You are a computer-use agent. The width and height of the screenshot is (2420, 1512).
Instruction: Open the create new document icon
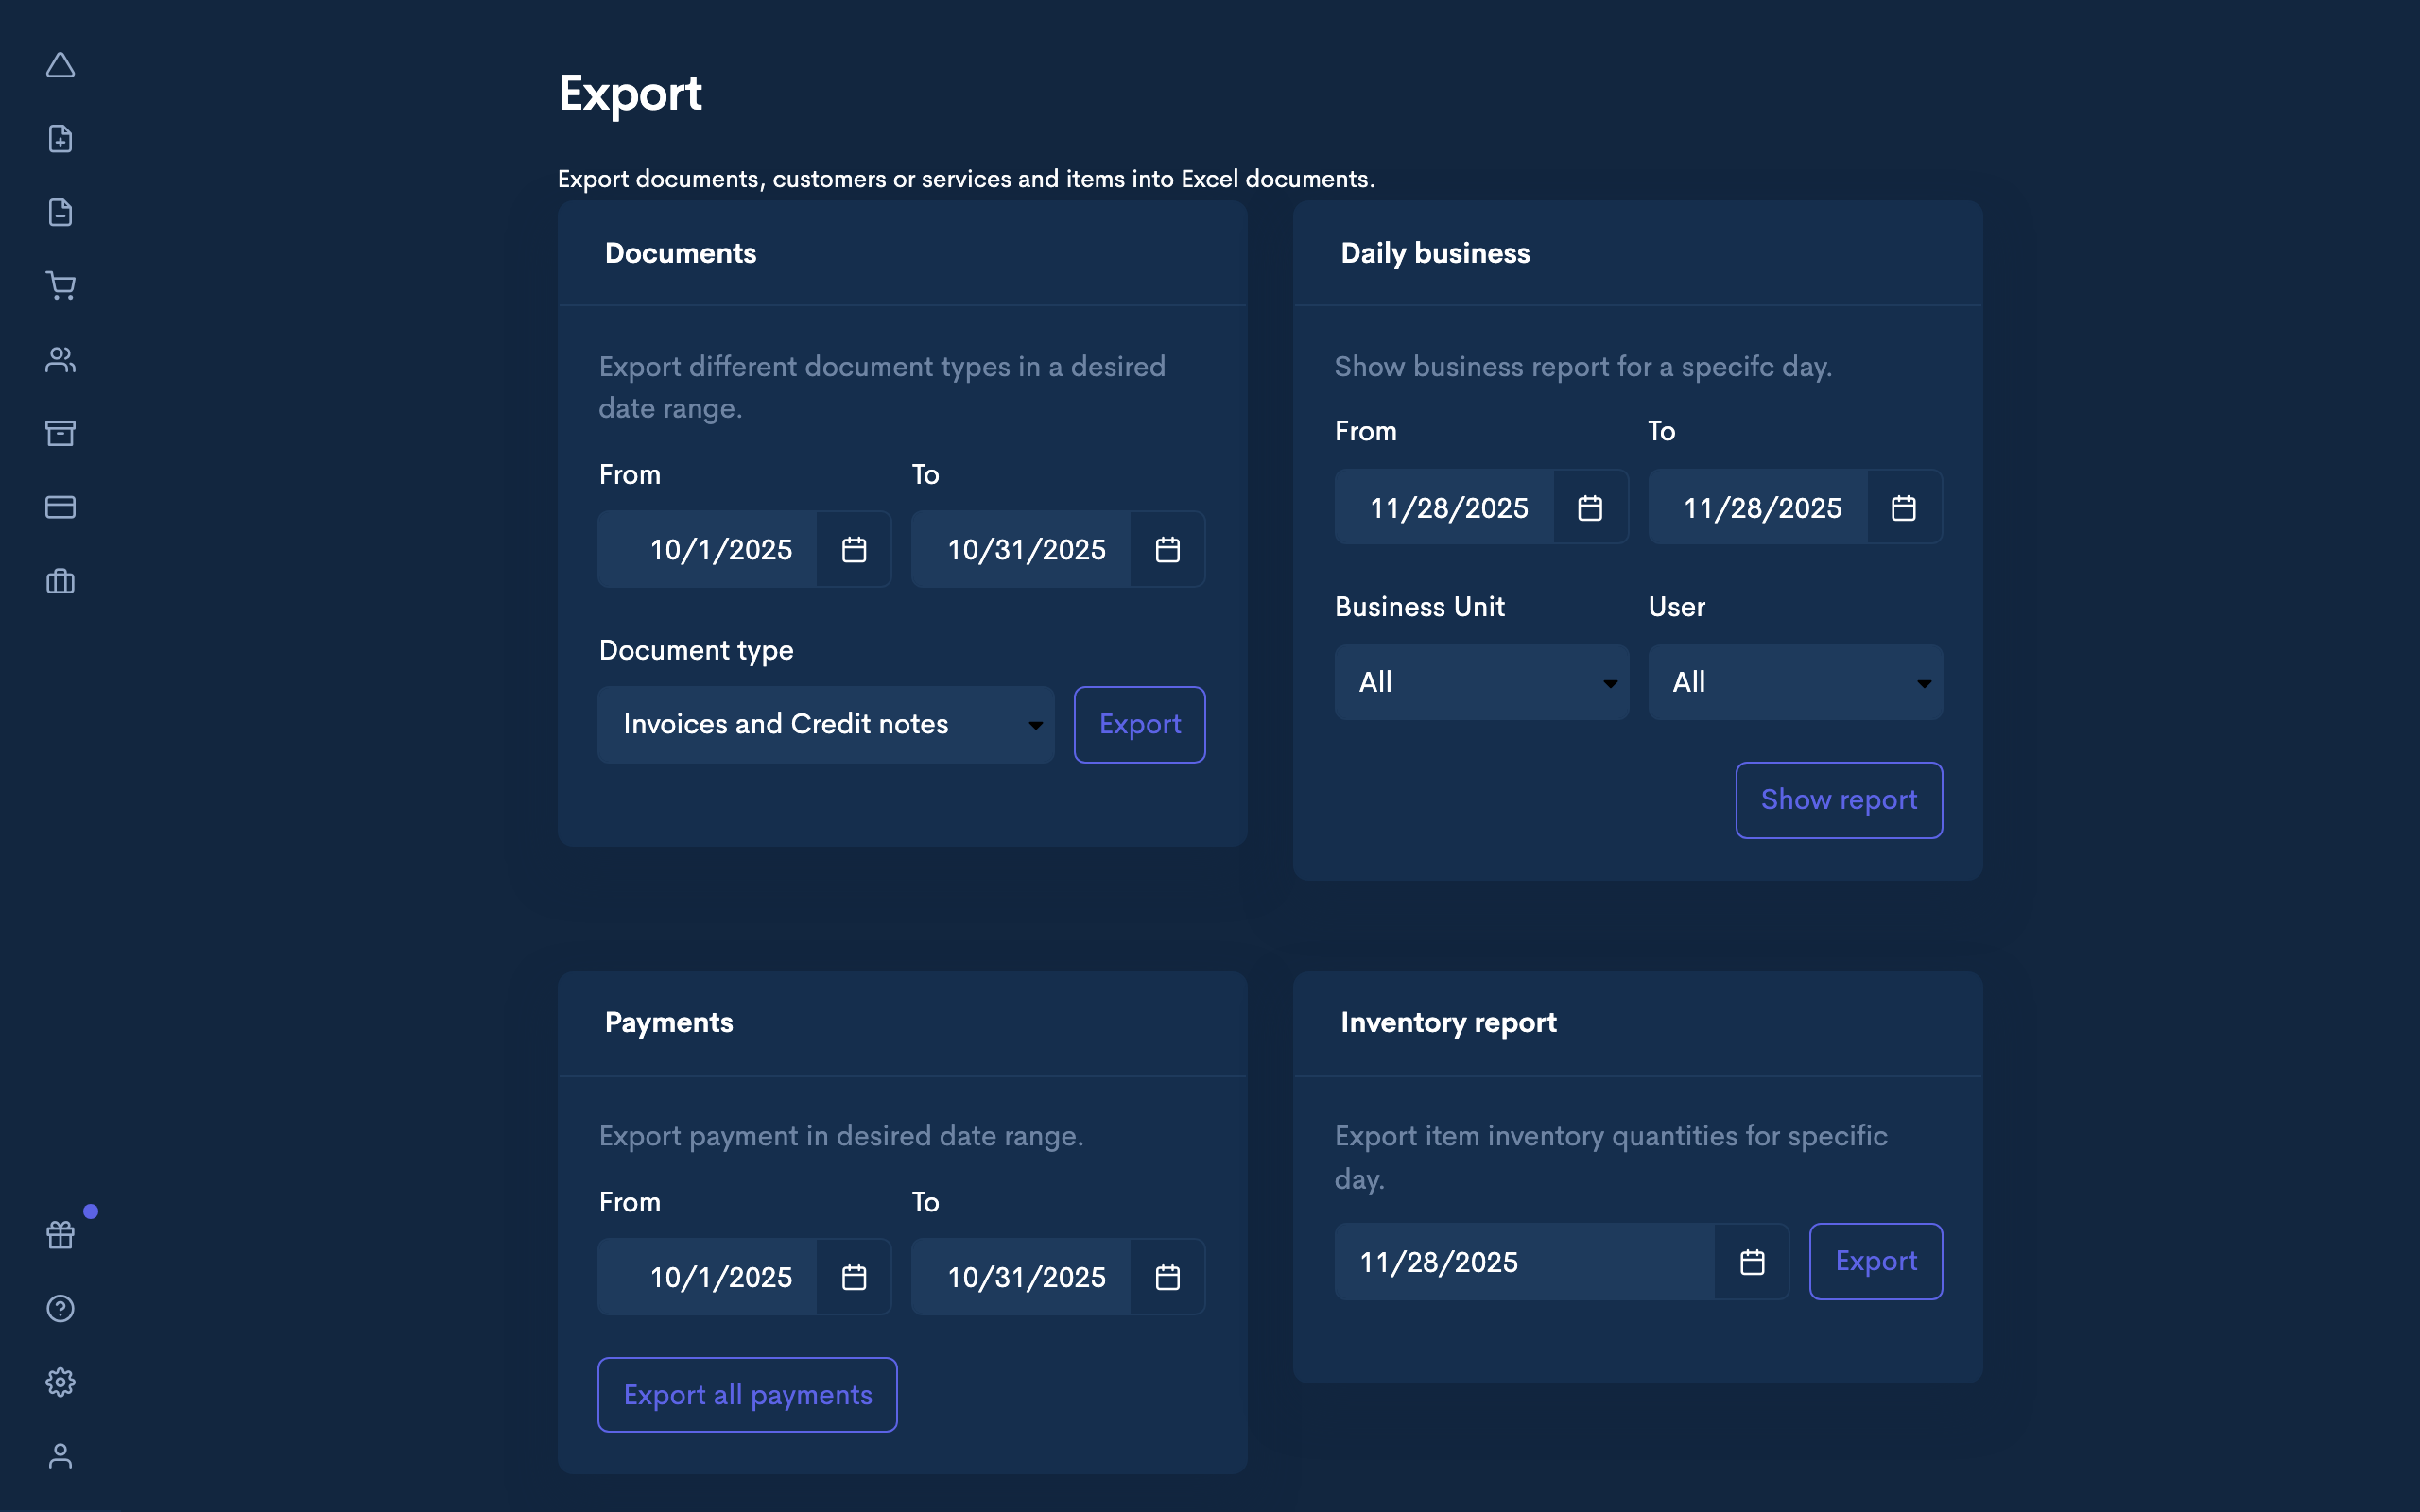pyautogui.click(x=61, y=138)
